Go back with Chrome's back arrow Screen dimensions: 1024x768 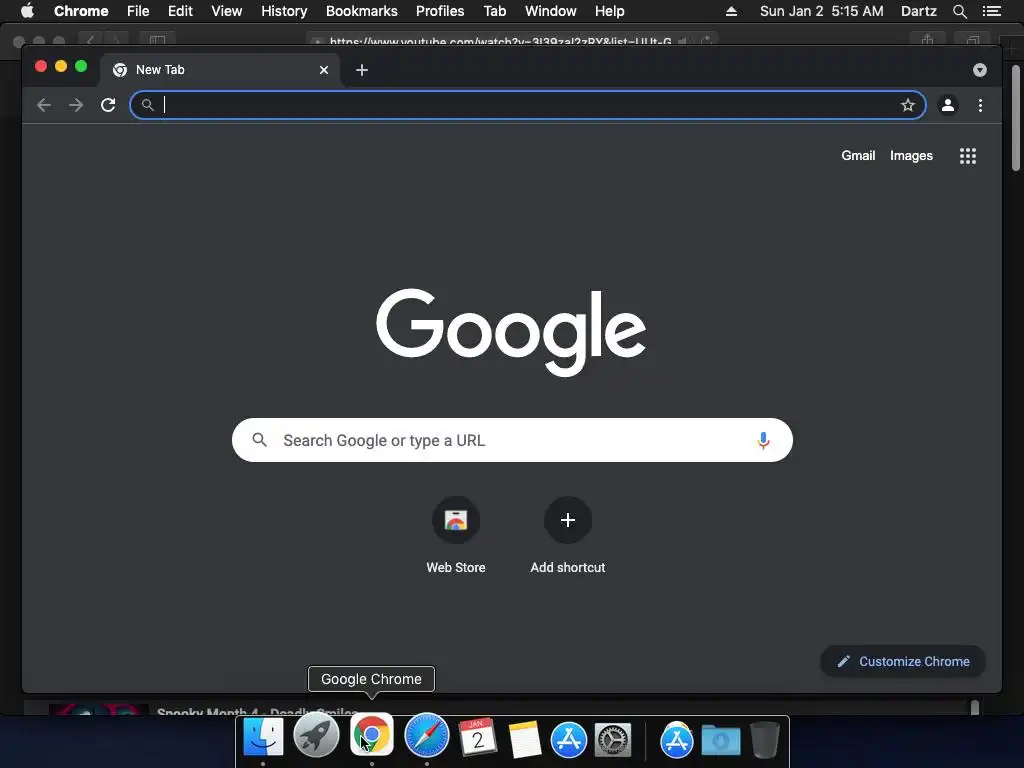point(44,105)
